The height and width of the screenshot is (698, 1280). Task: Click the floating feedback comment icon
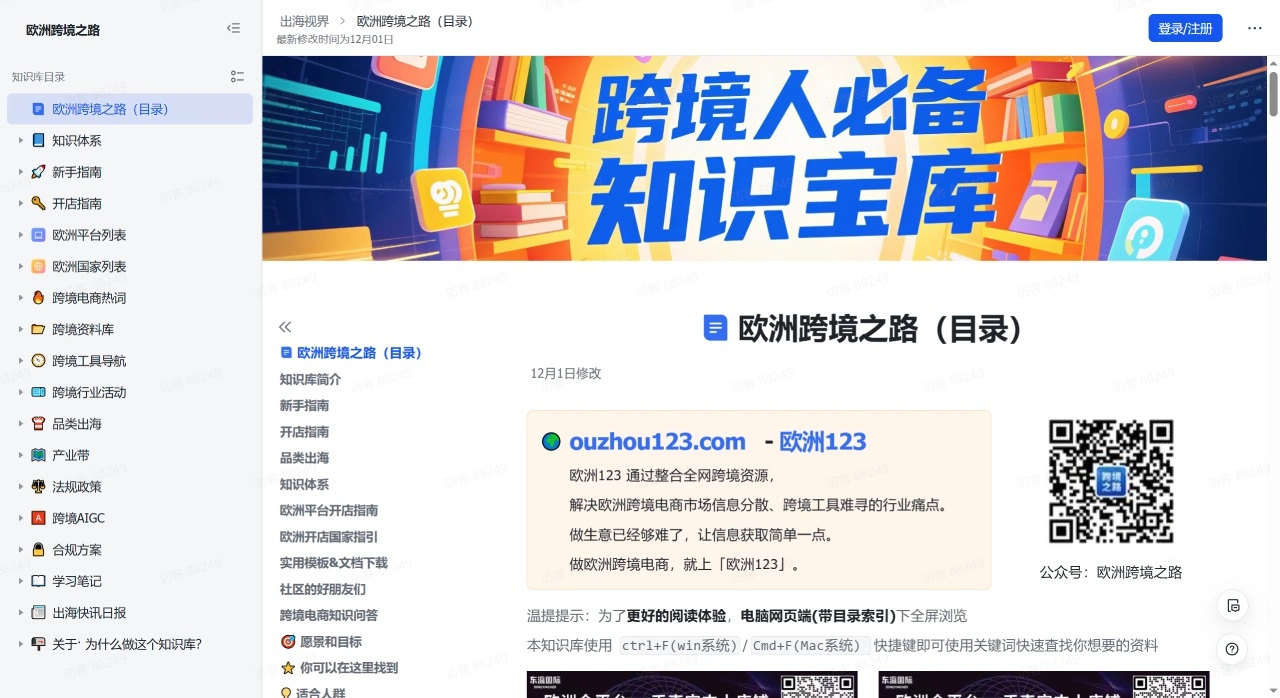1233,605
